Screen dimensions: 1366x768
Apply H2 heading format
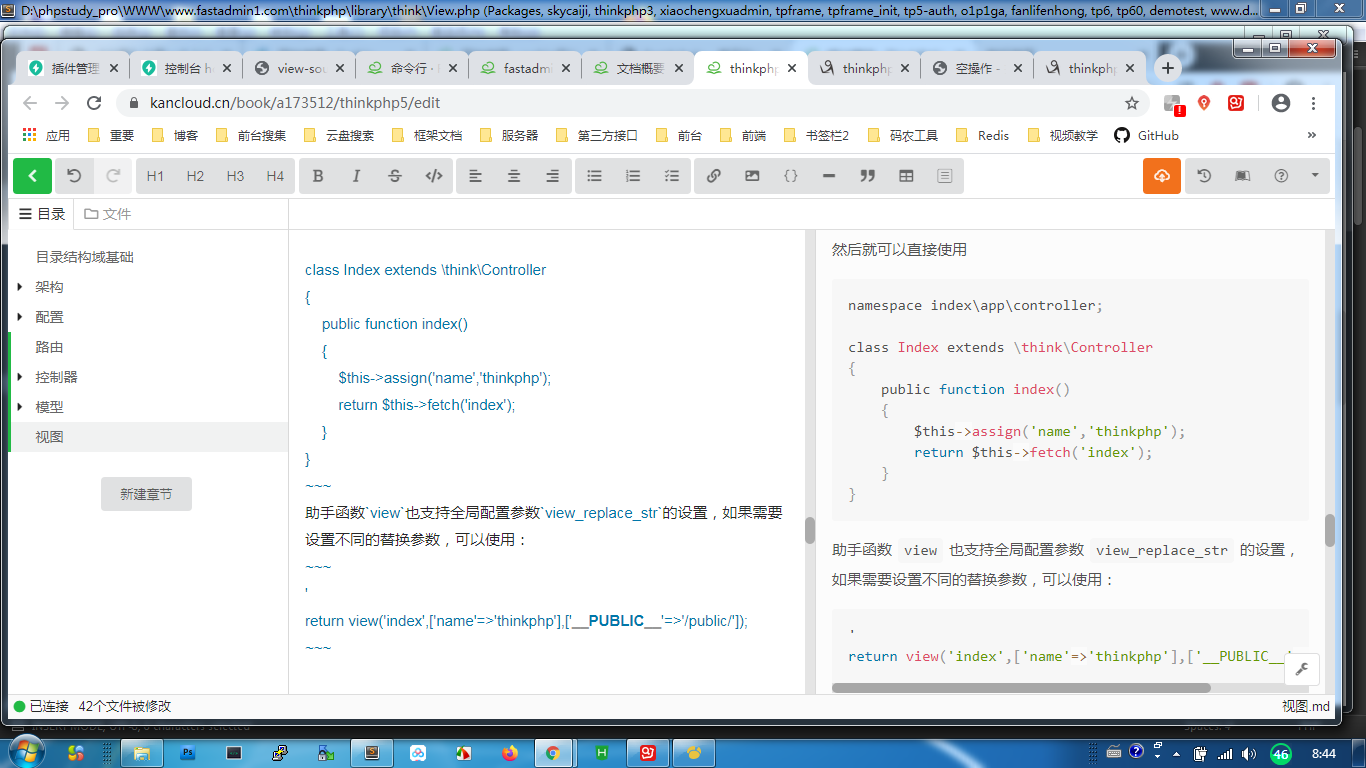(195, 176)
